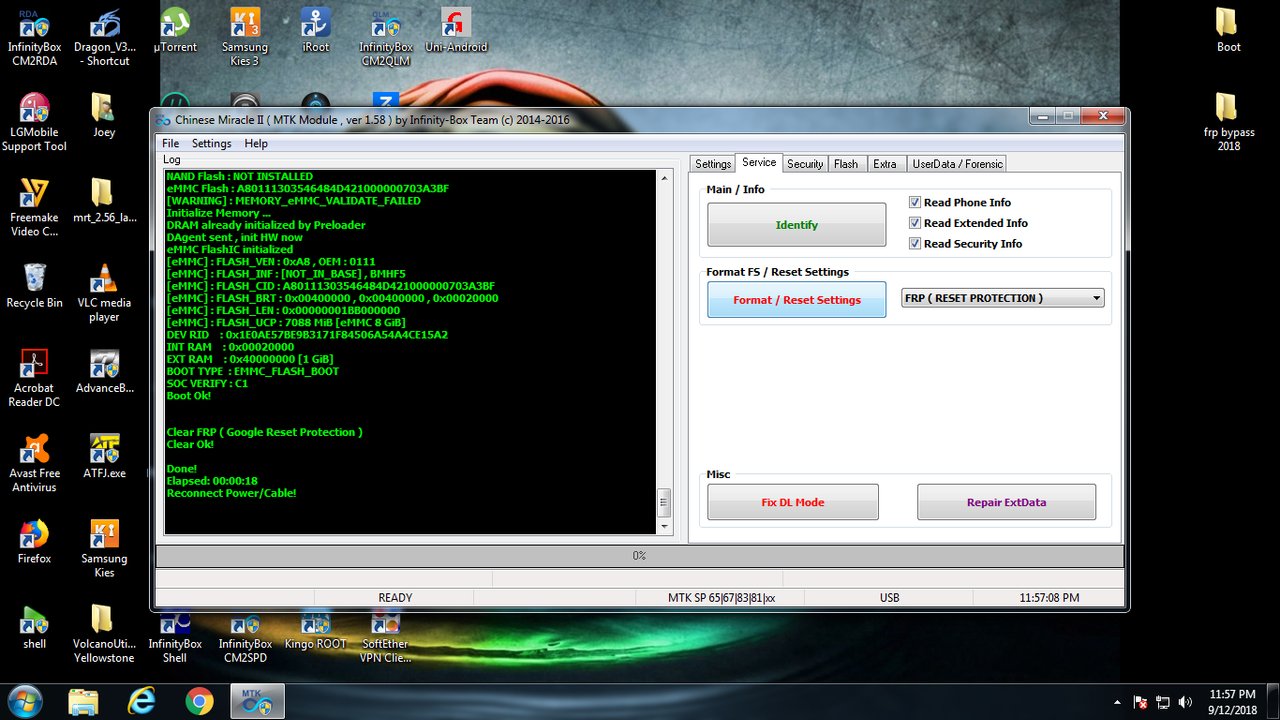Open File Explorer from taskbar
The height and width of the screenshot is (720, 1280).
pyautogui.click(x=84, y=702)
